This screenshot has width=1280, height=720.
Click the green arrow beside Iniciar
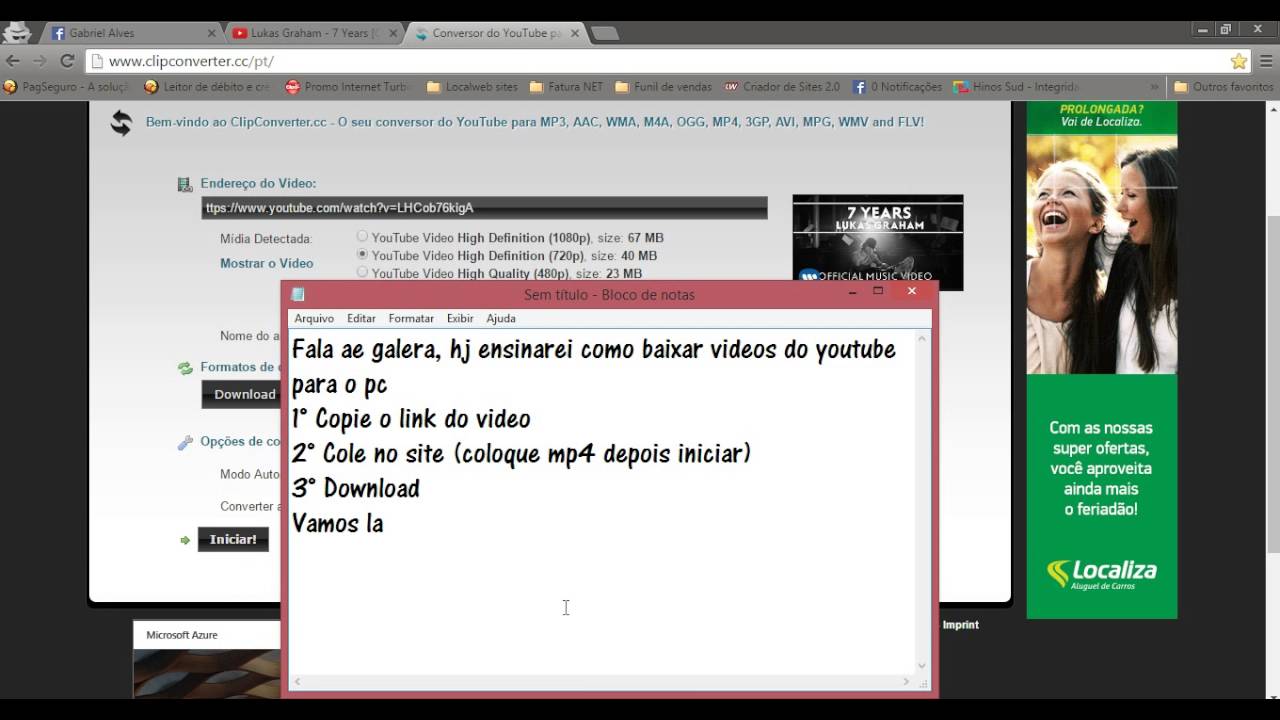[x=185, y=540]
